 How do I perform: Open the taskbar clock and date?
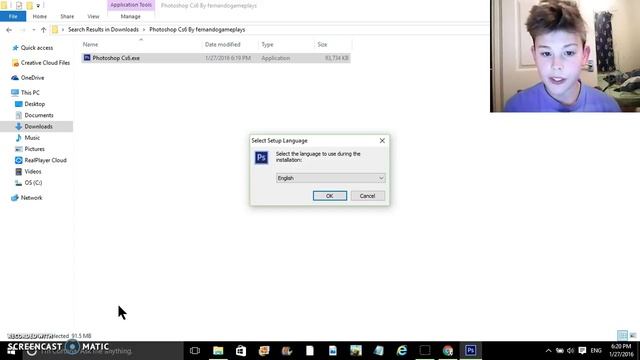pos(621,351)
